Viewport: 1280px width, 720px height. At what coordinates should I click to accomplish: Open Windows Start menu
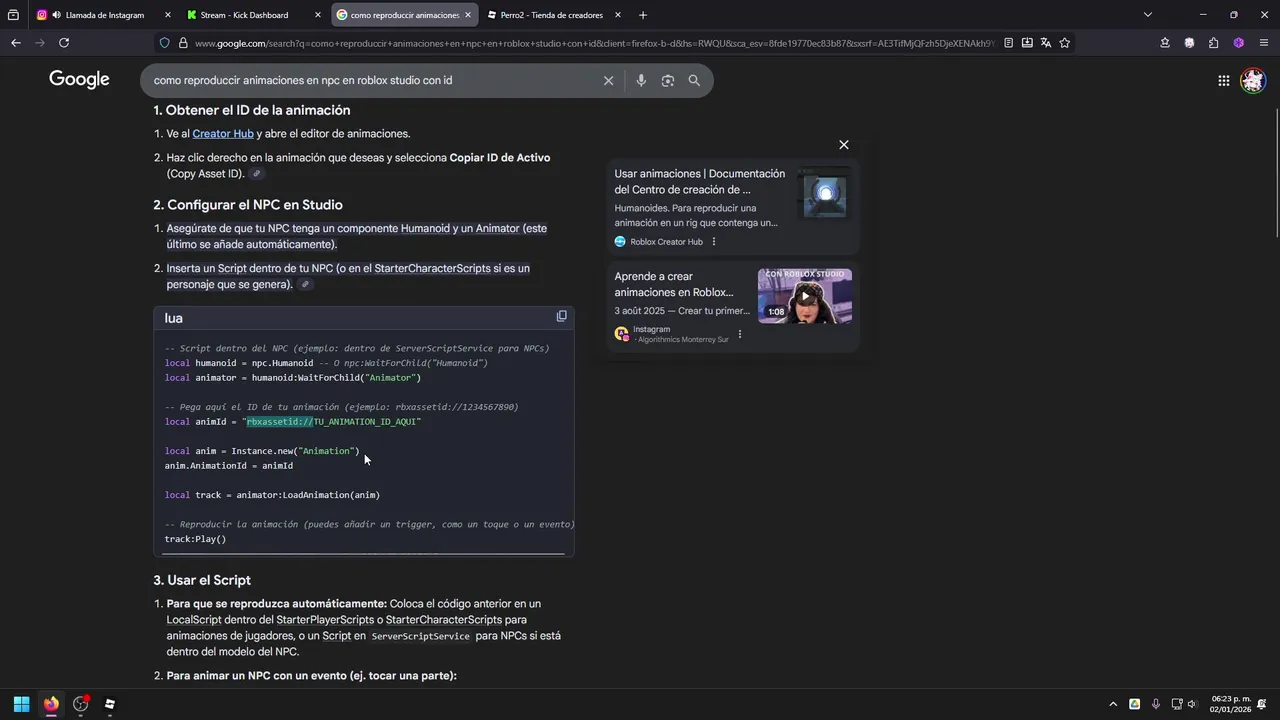(21, 704)
